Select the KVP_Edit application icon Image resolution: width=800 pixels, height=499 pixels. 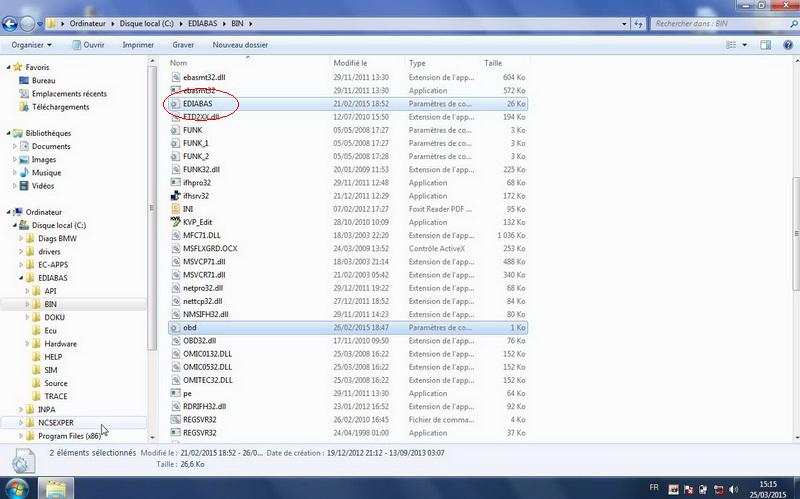click(175, 222)
